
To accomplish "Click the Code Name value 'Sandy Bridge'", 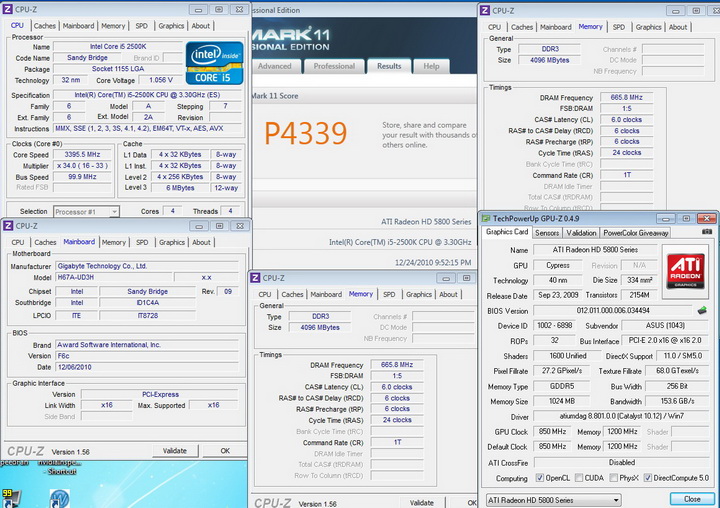I will pos(87,57).
